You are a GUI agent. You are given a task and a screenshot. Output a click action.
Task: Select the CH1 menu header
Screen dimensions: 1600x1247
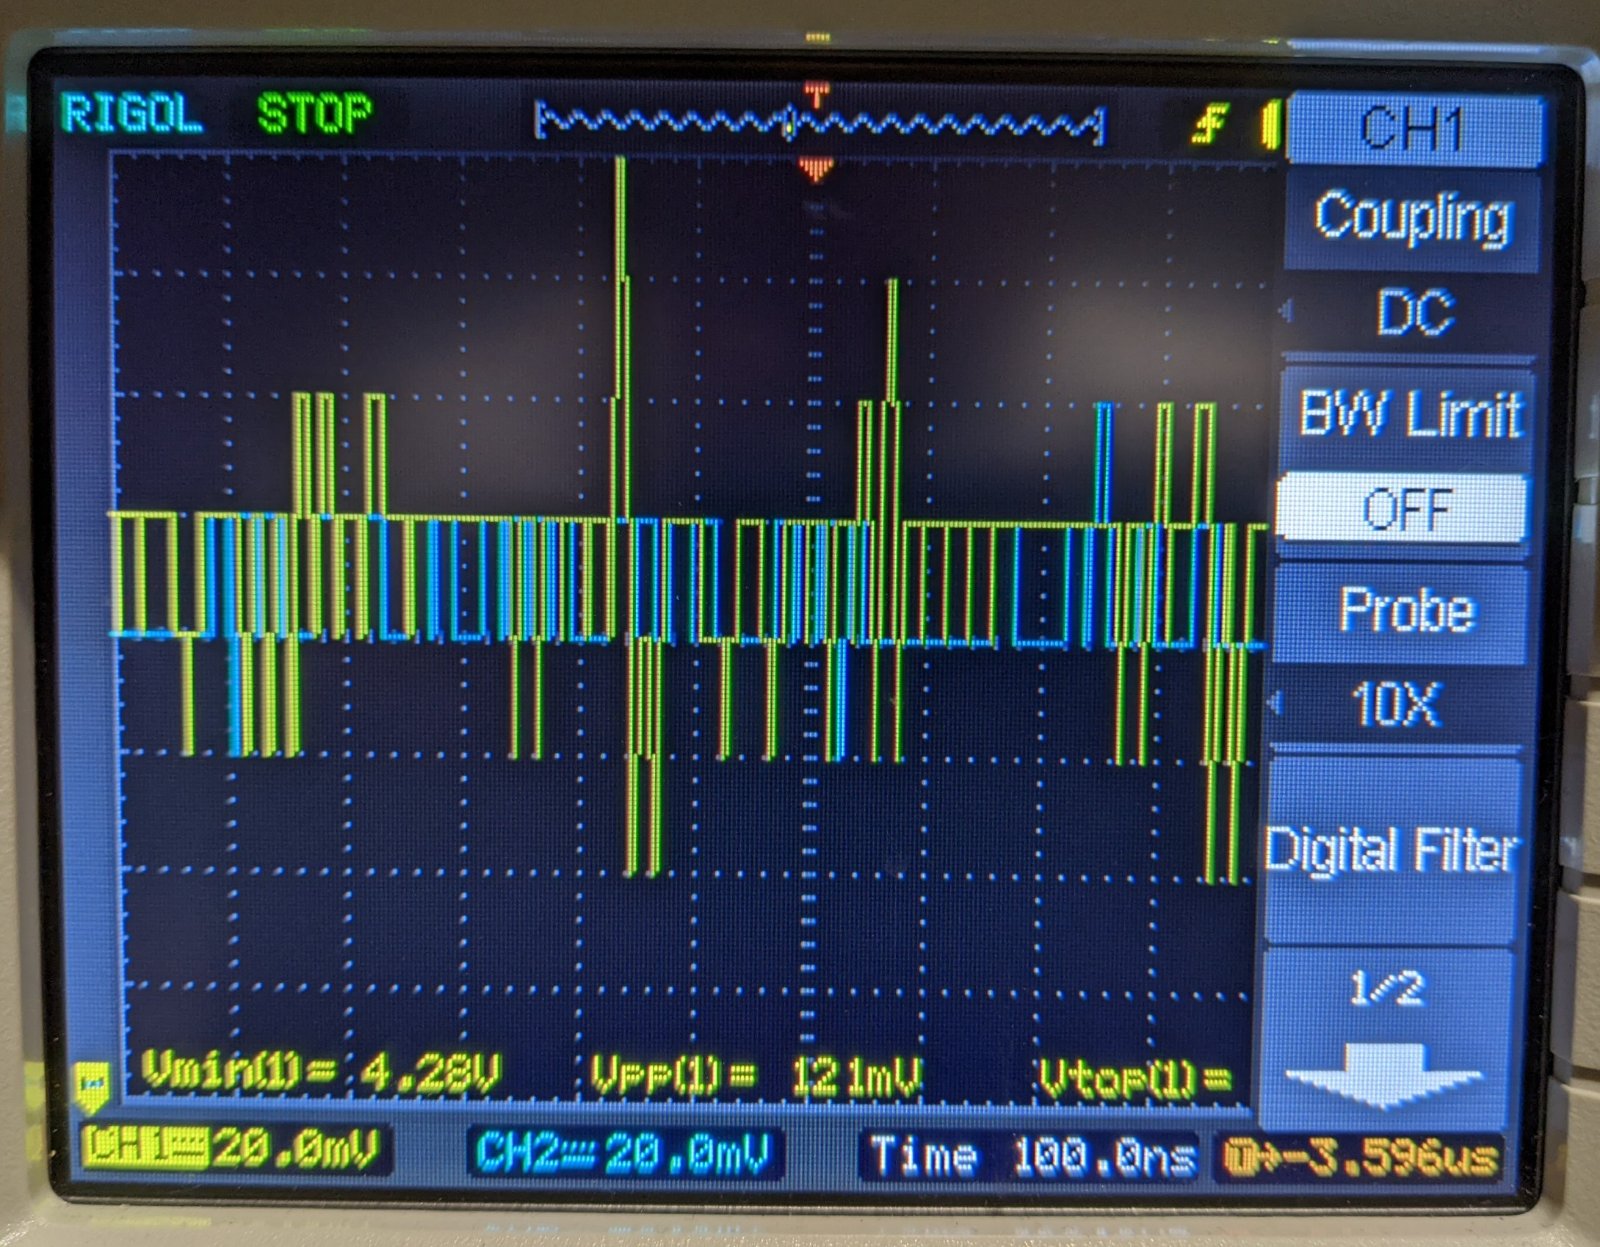point(1416,130)
